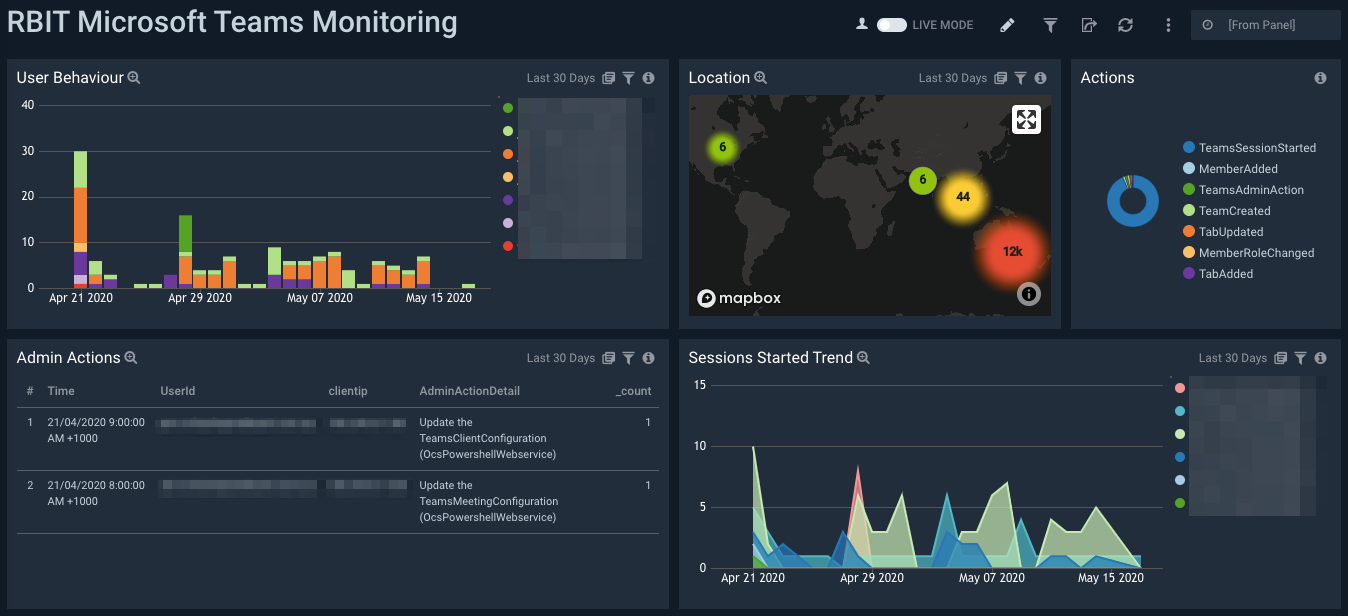
Task: Select the green 6 cluster near India
Action: pyautogui.click(x=922, y=181)
